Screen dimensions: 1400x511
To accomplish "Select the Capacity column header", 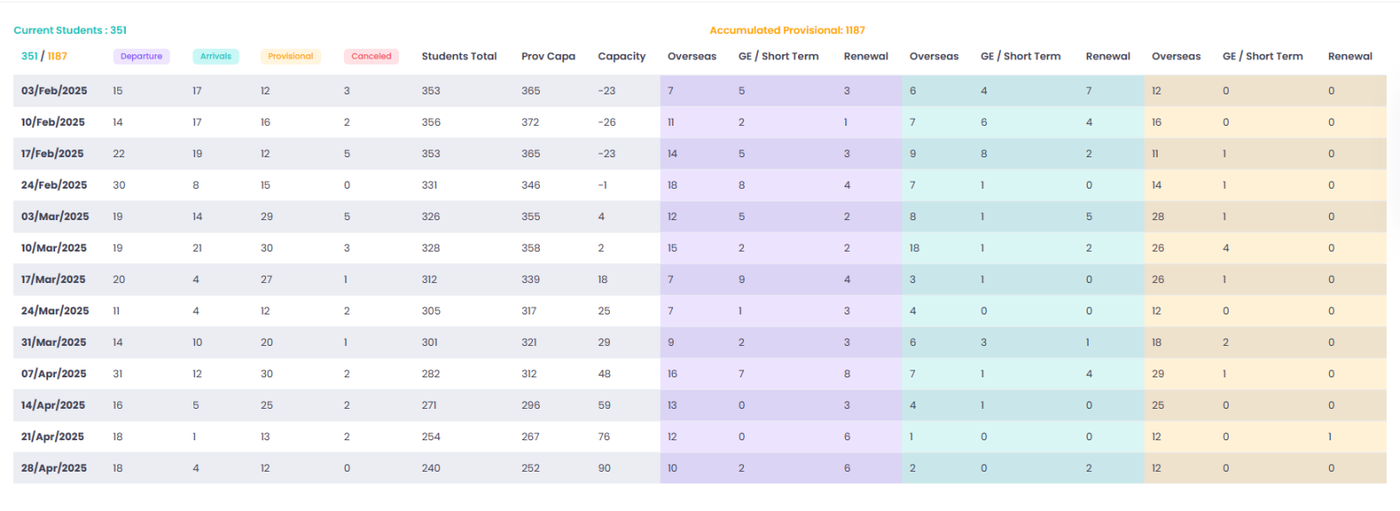I will tap(622, 57).
